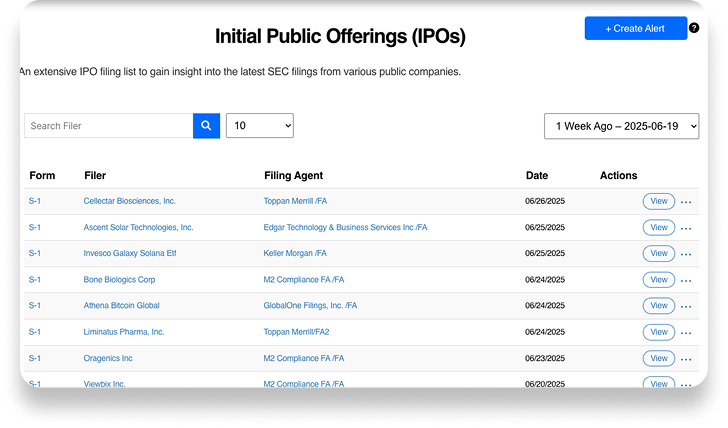View the Cellectar Biosciences filing
728x428 pixels.
658,201
